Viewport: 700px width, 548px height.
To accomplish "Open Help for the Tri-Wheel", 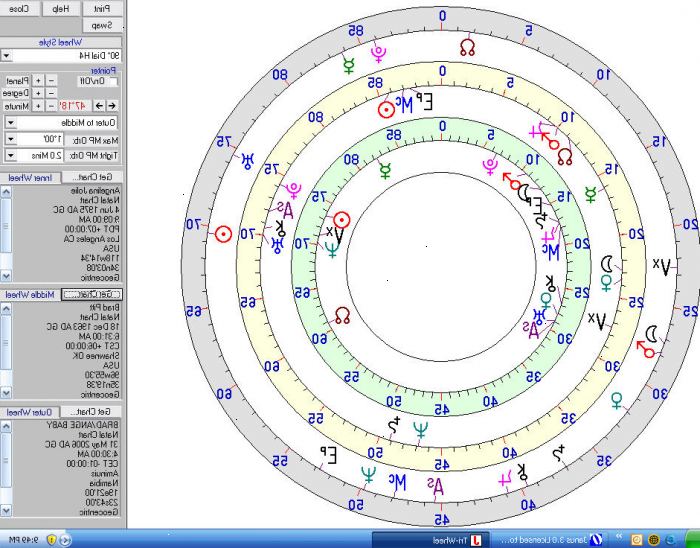I will pyautogui.click(x=62, y=8).
